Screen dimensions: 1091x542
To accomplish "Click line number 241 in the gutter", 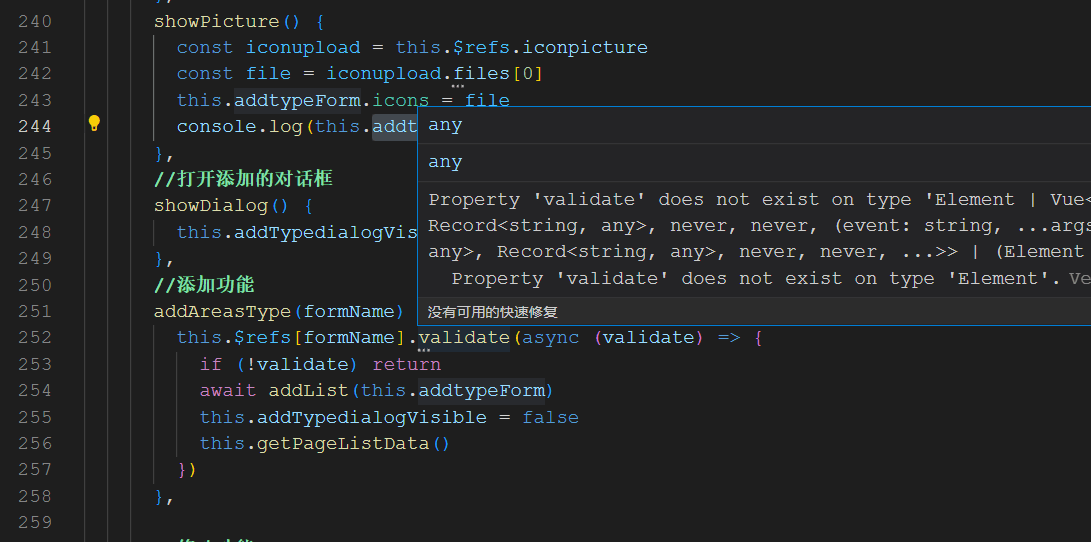I will coord(35,47).
